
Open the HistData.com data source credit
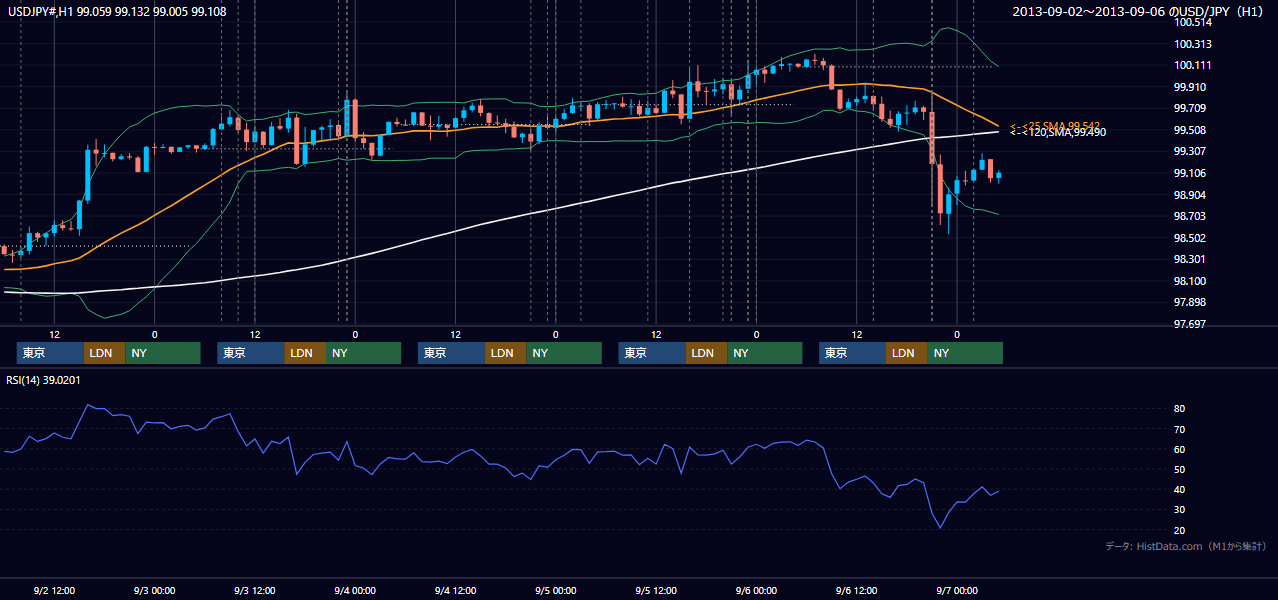(1185, 546)
